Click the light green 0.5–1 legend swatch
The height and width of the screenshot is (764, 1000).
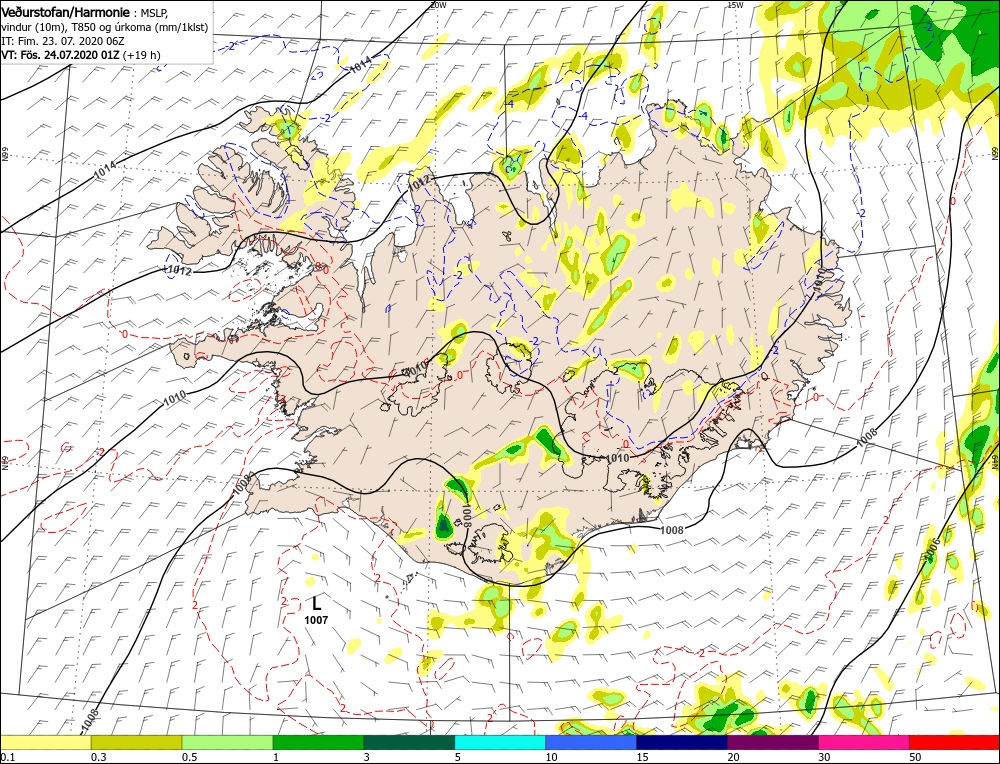[x=227, y=742]
